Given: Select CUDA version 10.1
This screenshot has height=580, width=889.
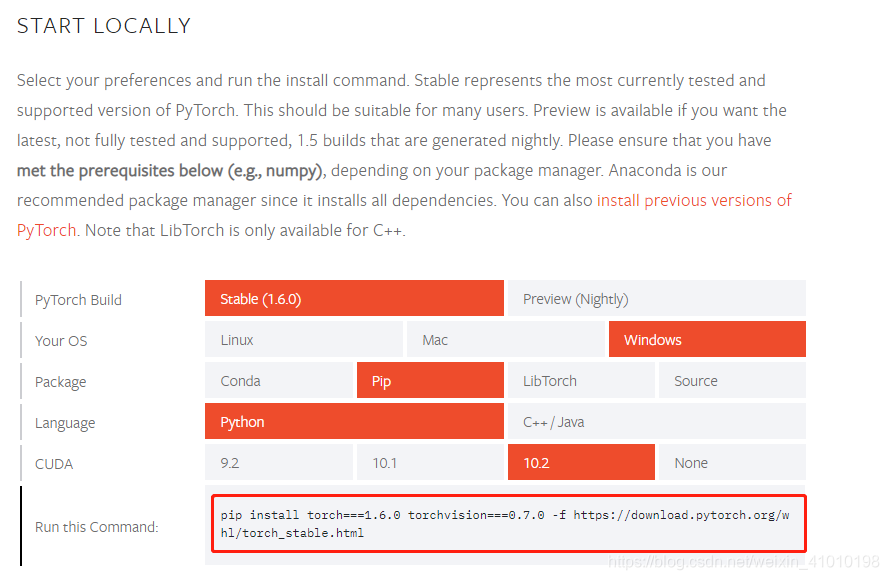Looking at the screenshot, I should click(x=430, y=462).
